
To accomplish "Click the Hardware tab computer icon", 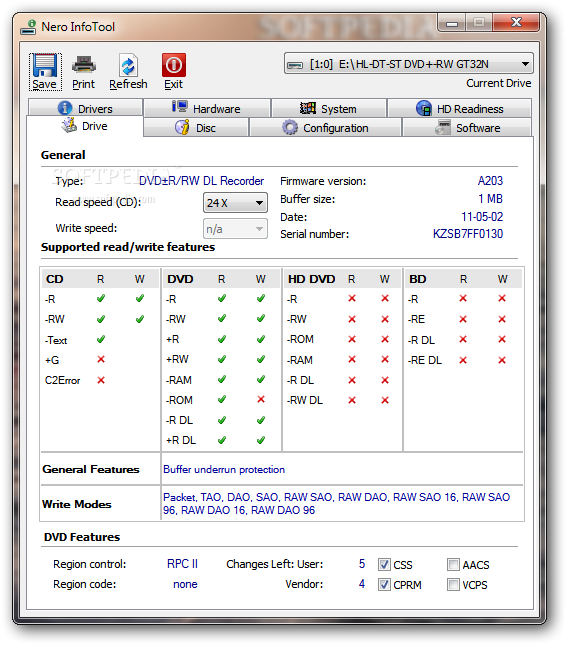I will click(180, 107).
